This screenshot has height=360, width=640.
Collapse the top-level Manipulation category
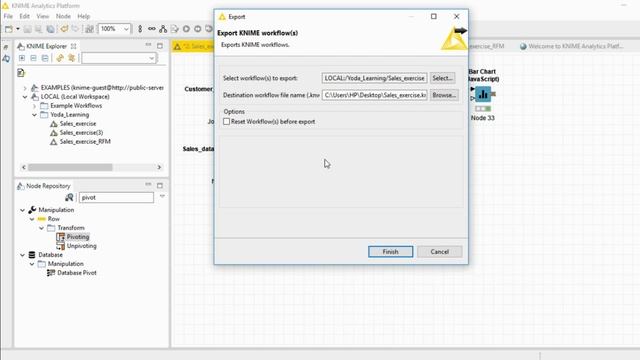[x=22, y=210]
